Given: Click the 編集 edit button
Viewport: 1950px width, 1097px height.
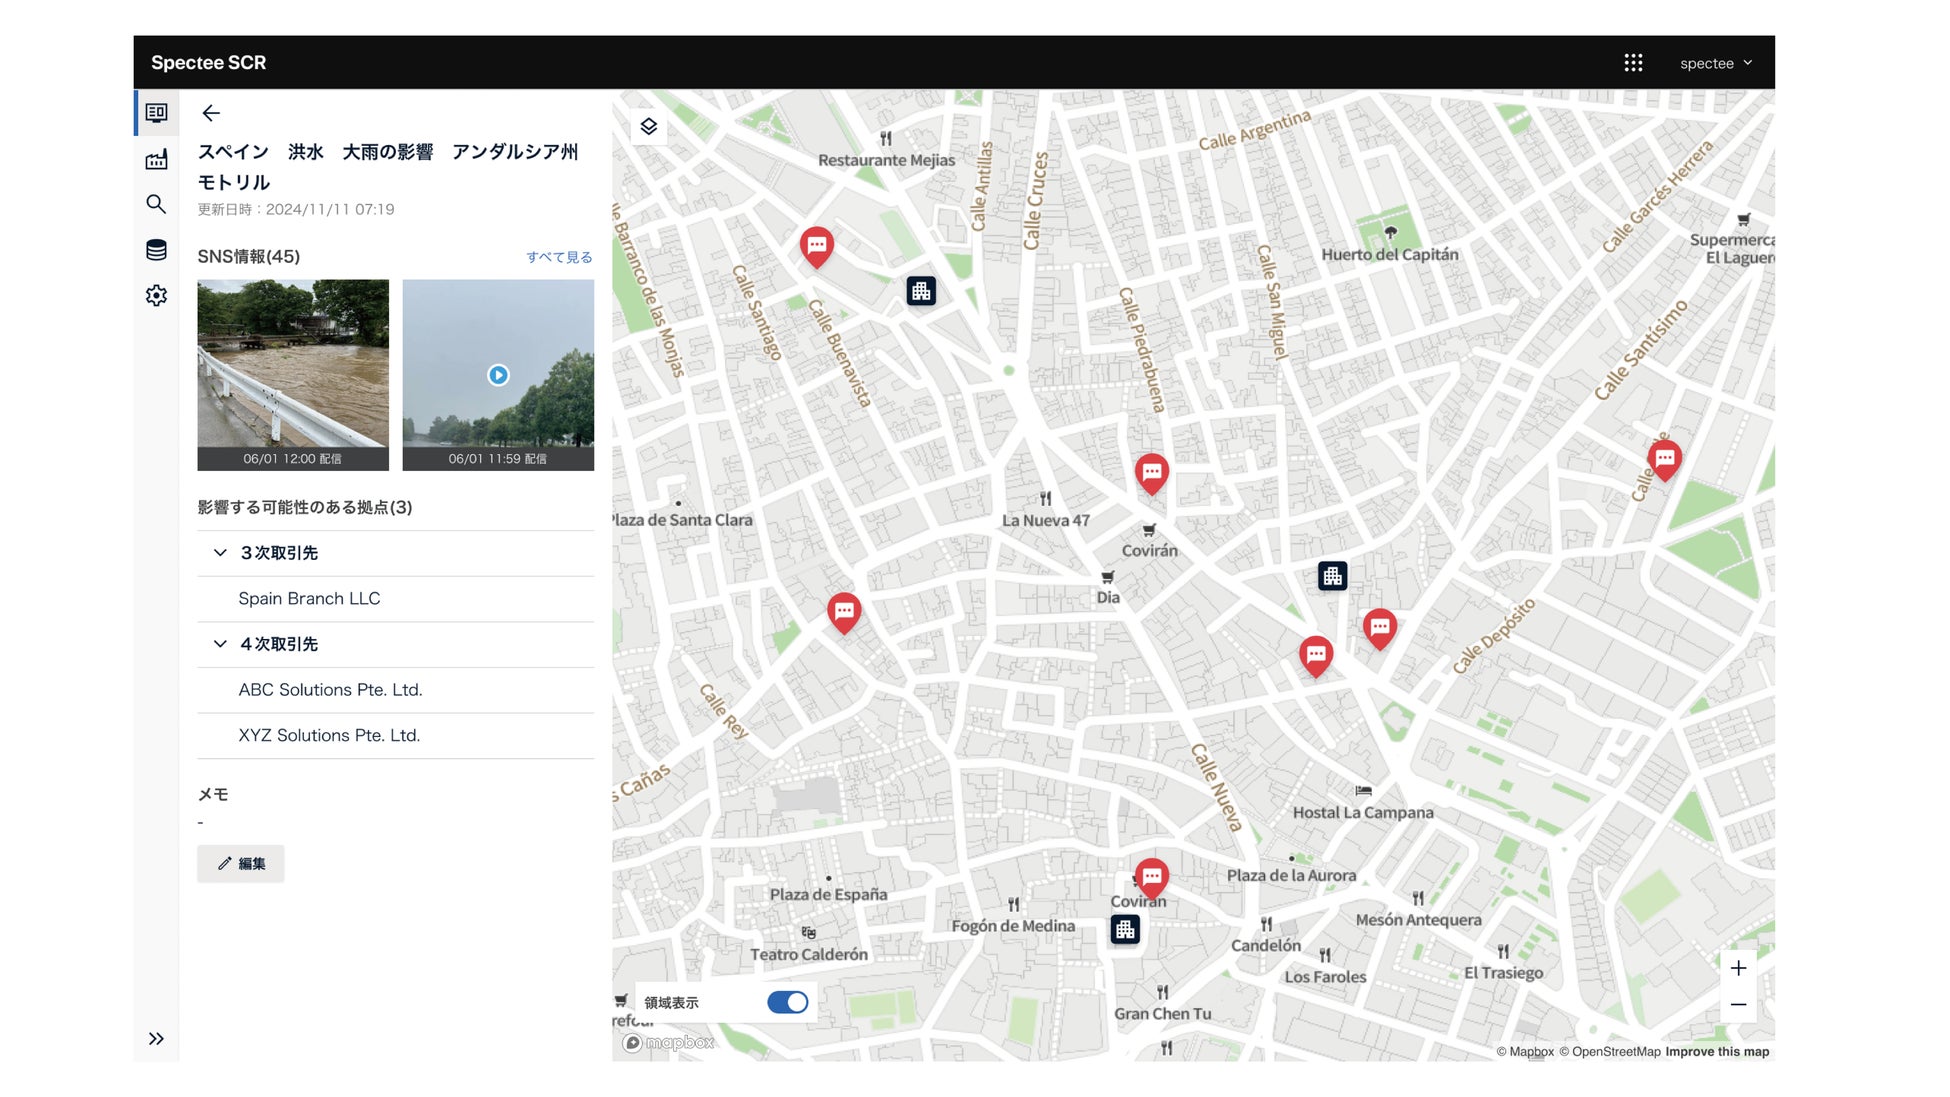Looking at the screenshot, I should click(241, 864).
